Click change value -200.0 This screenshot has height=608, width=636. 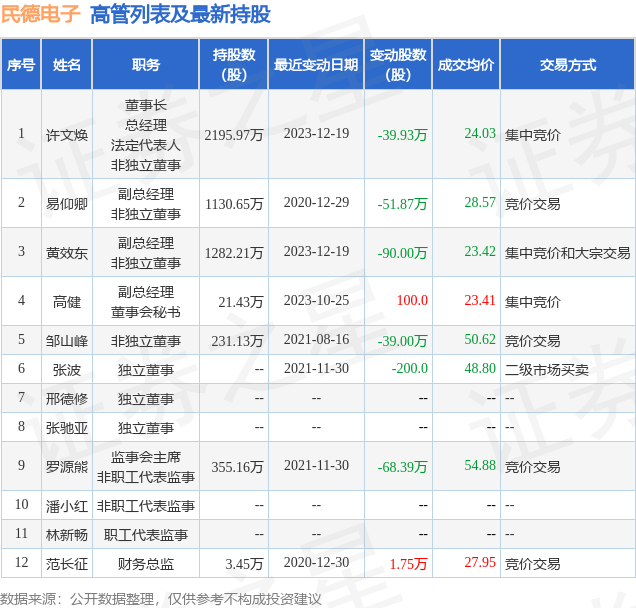click(410, 368)
